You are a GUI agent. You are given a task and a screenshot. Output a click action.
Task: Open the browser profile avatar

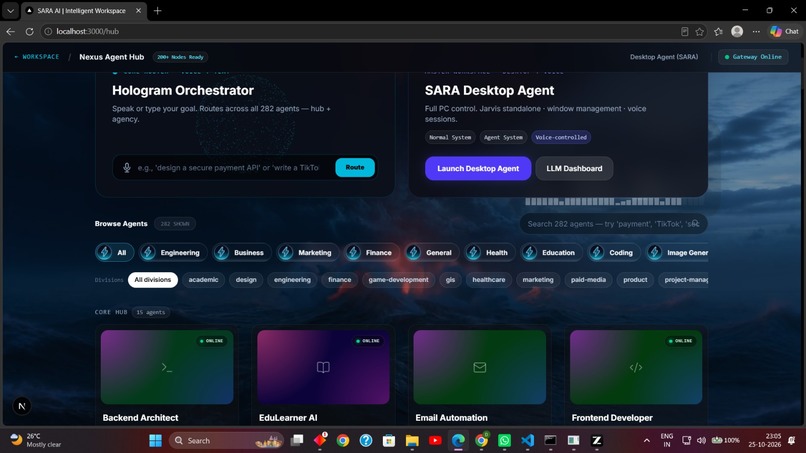737,31
